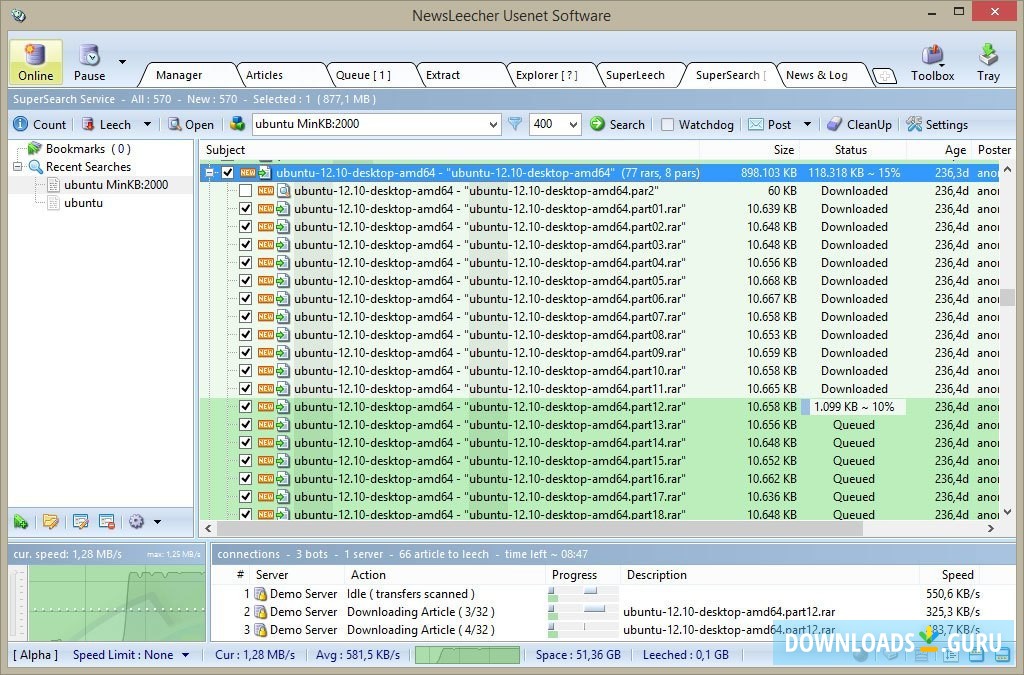Select the 'ubuntu' recent search item
The image size is (1024, 675).
pyautogui.click(x=83, y=203)
